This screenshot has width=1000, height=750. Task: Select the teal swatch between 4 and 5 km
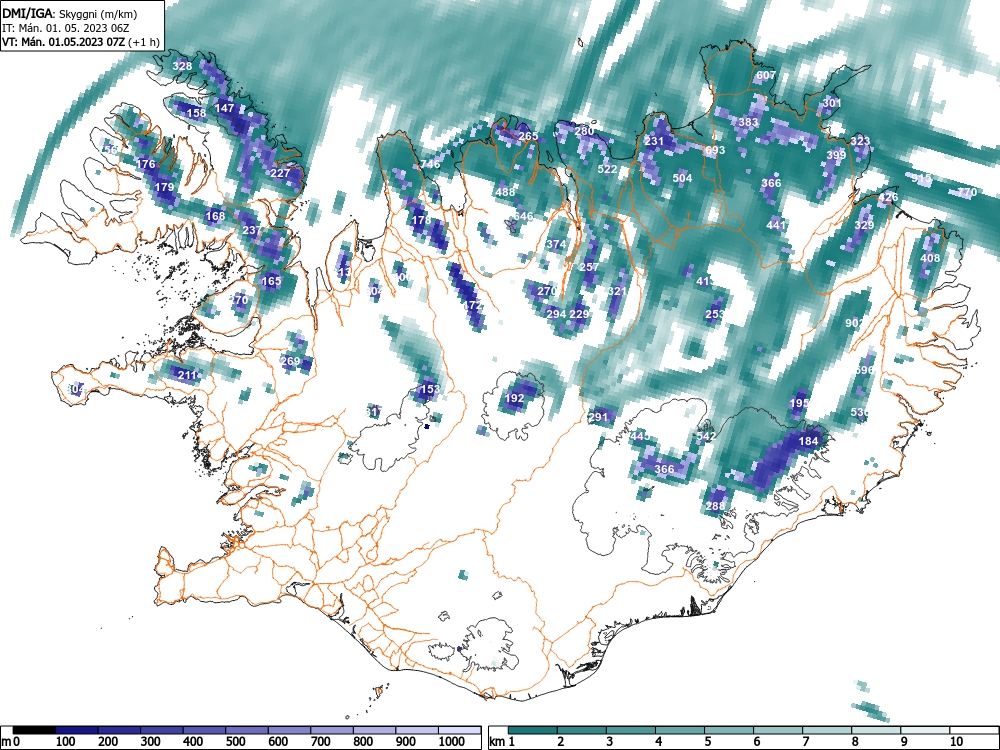680,730
